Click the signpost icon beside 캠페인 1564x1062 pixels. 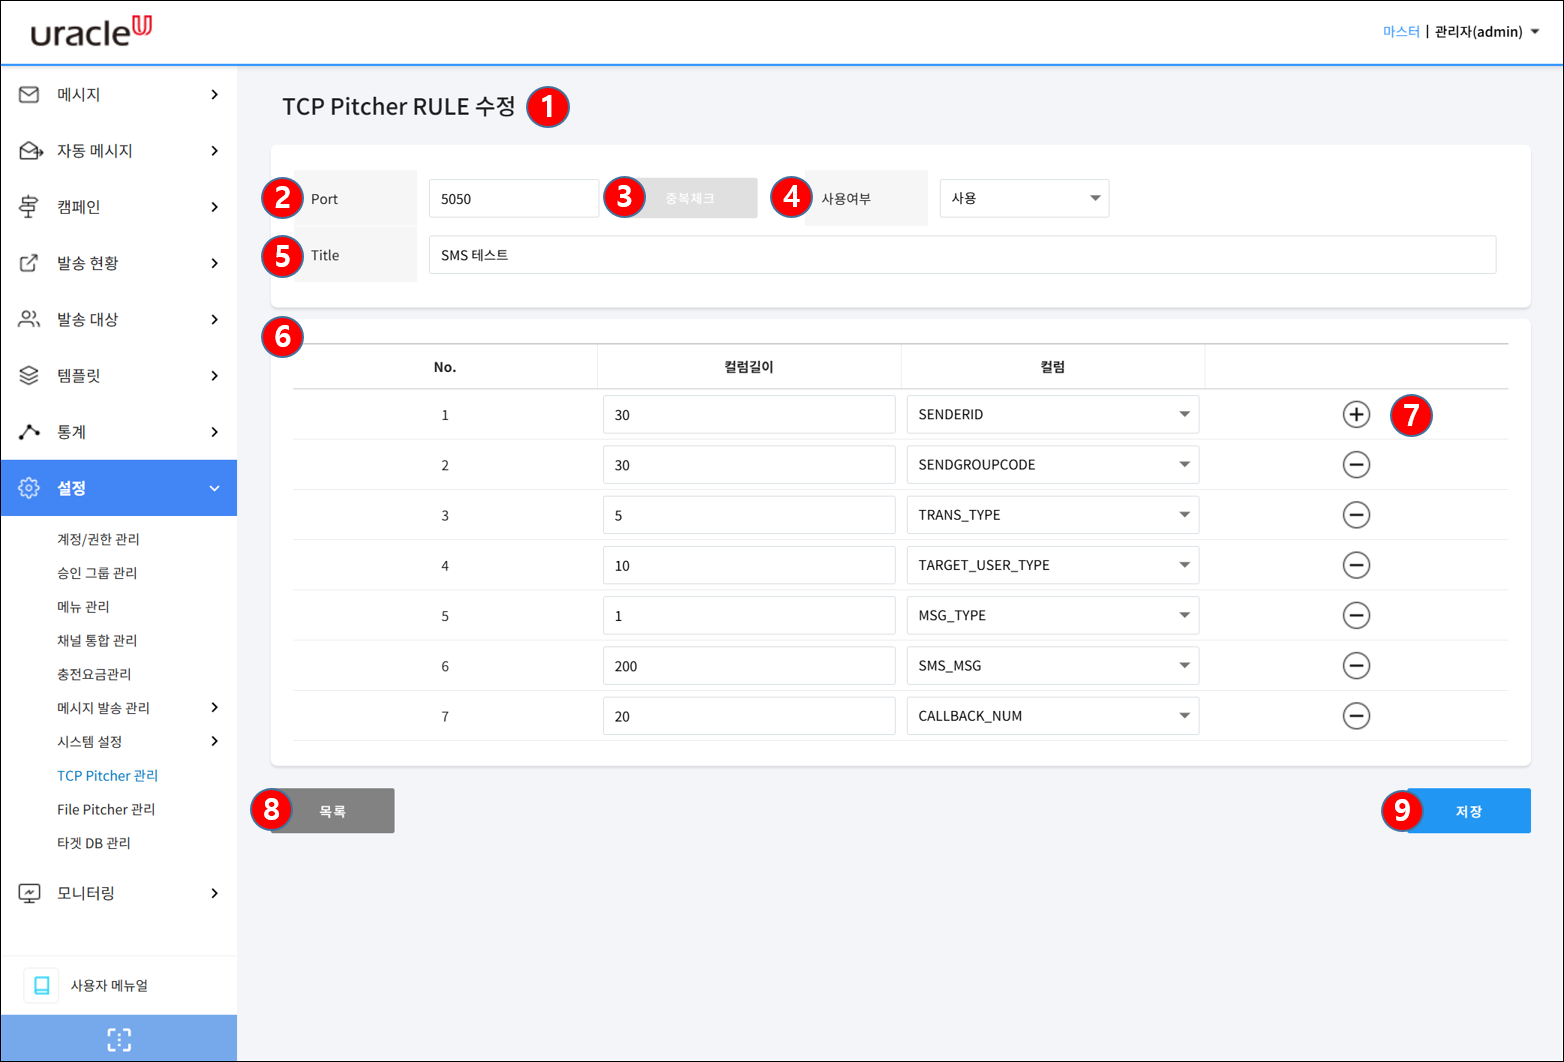[x=29, y=207]
